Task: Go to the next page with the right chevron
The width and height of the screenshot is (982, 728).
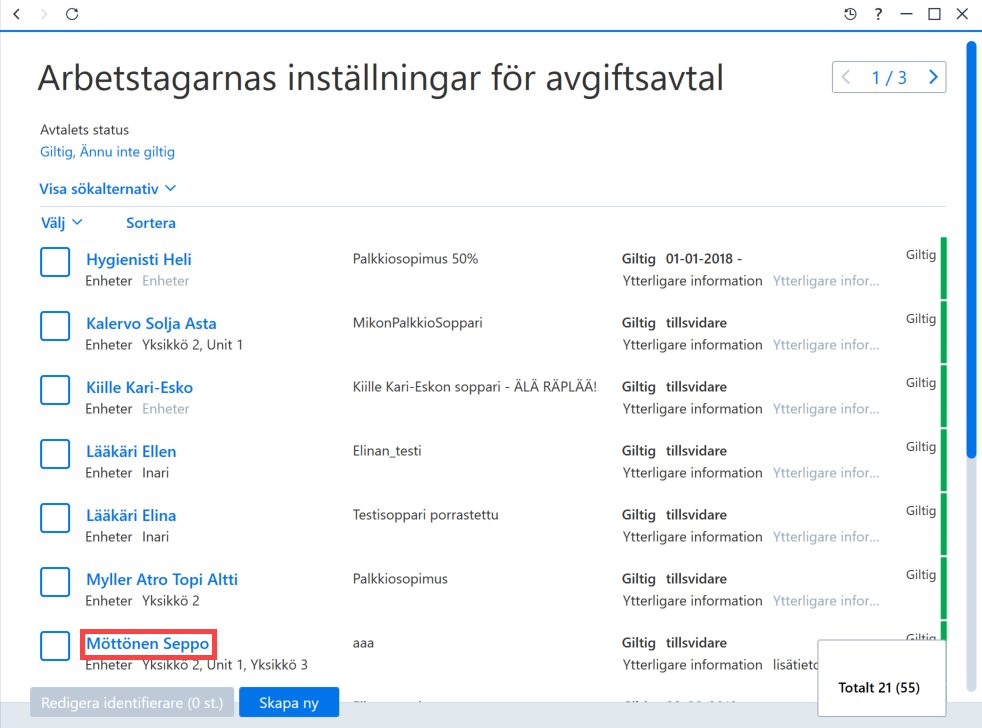Action: (933, 77)
